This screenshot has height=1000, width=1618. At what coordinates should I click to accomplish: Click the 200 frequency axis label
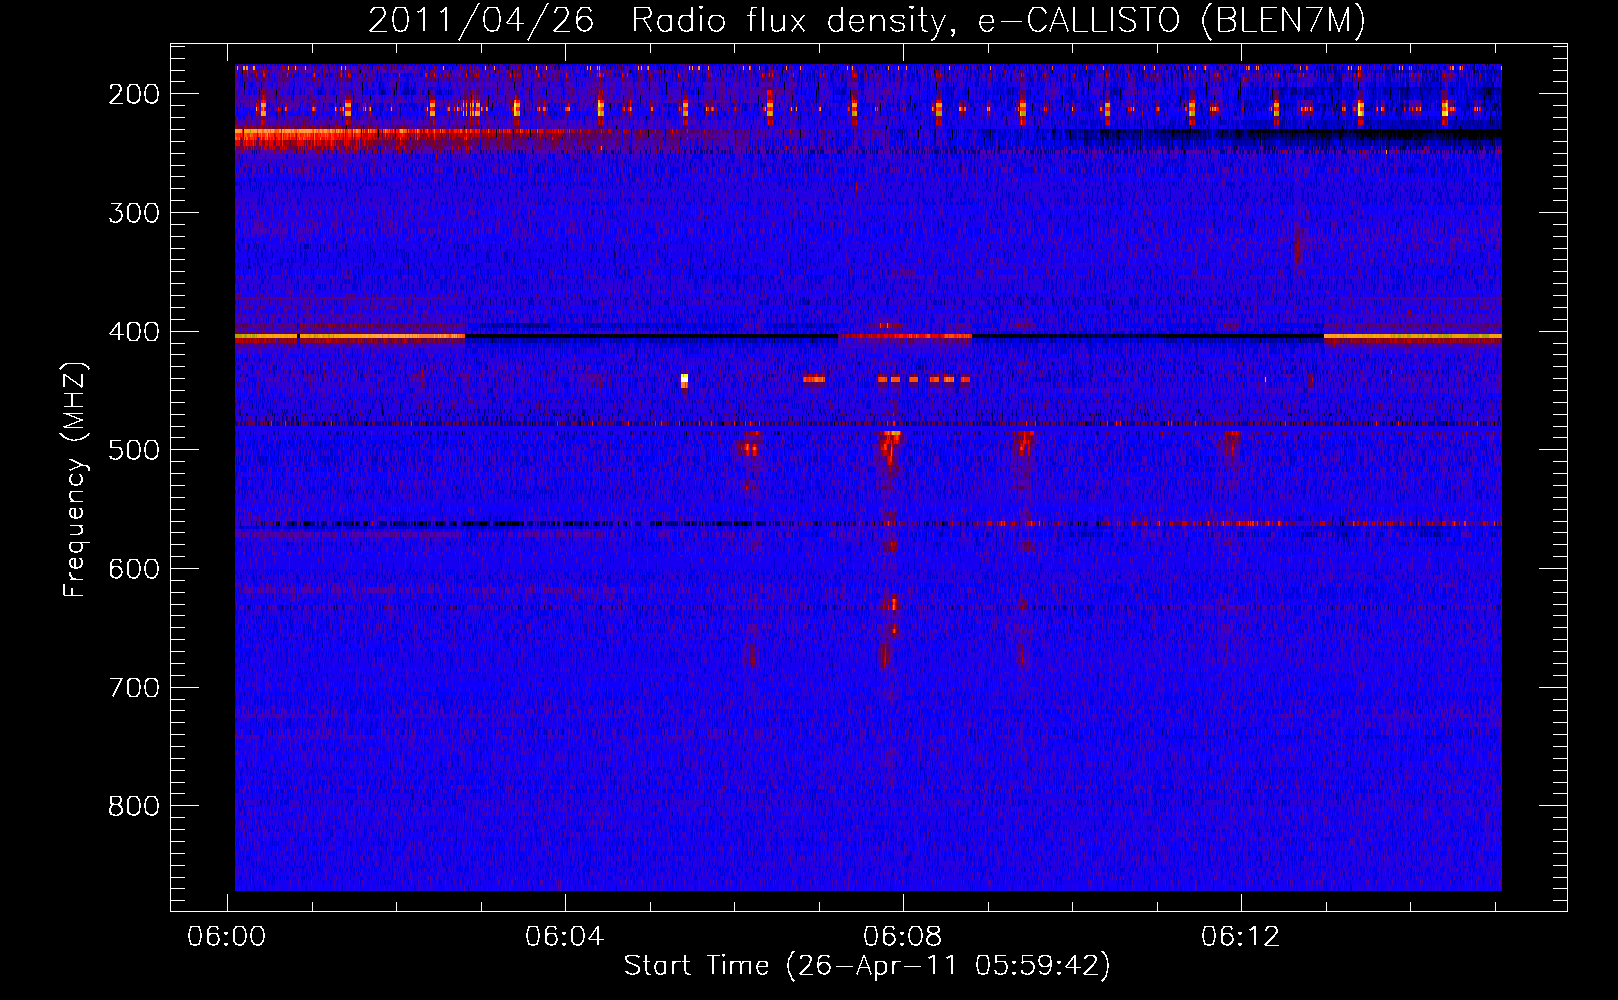click(134, 94)
